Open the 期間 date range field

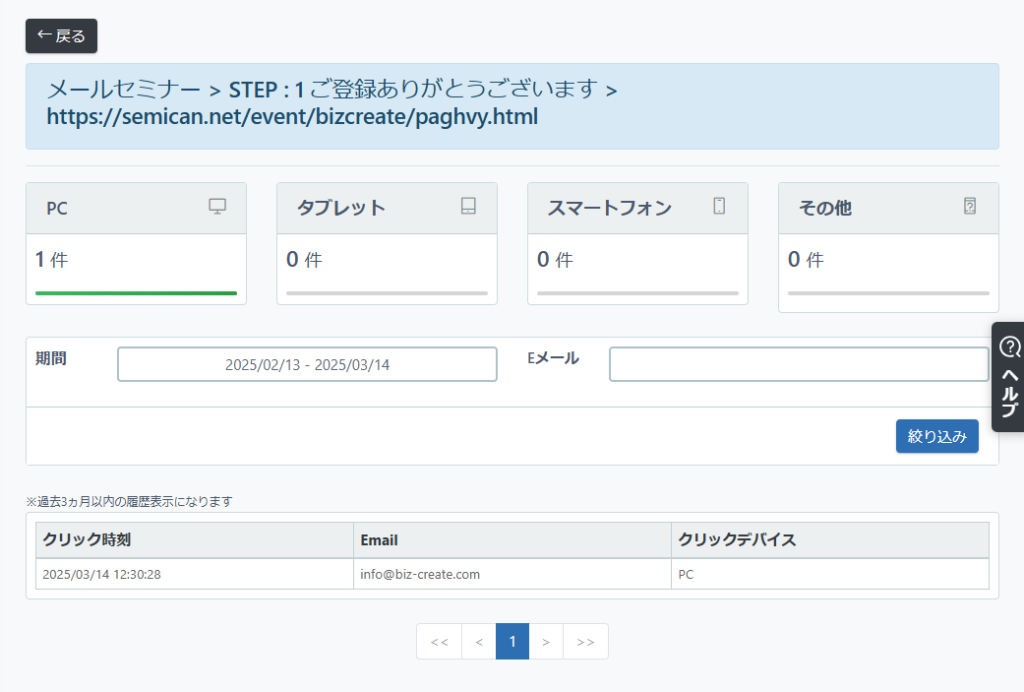307,364
